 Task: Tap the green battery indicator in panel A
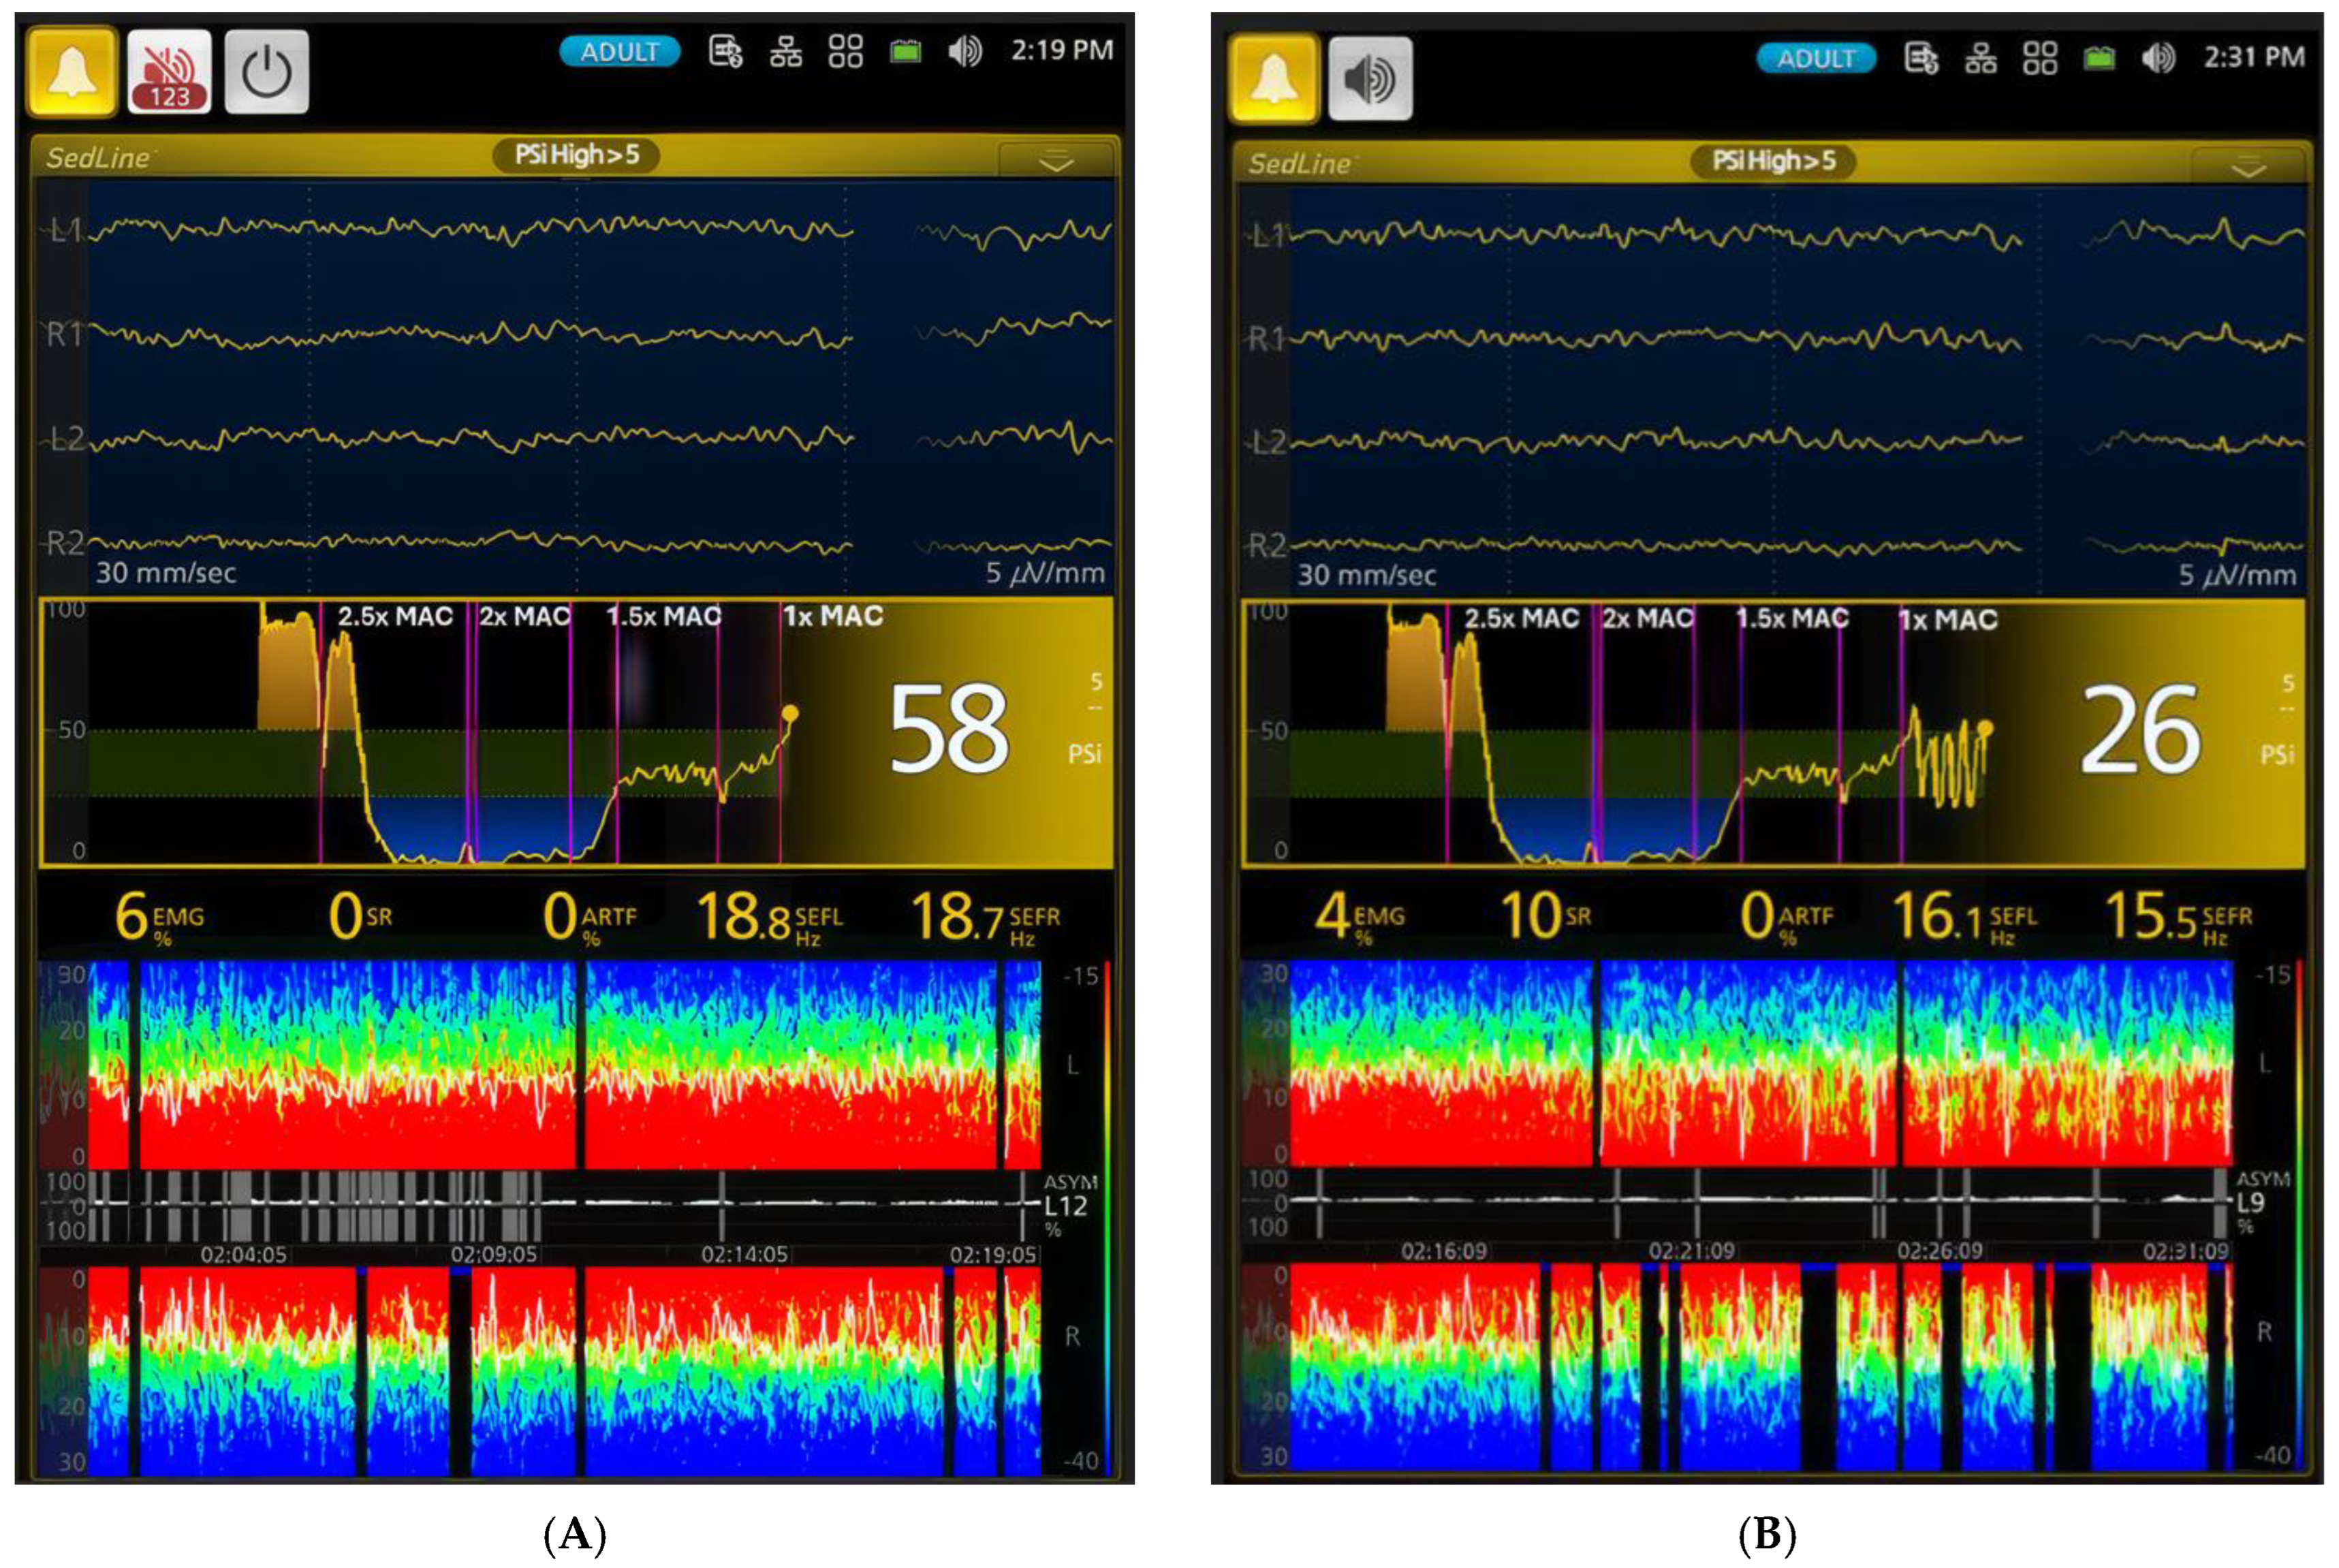(905, 52)
